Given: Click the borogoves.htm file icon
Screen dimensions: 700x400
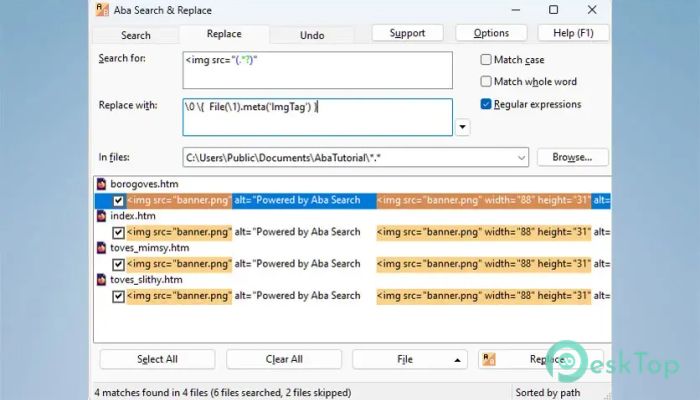Looking at the screenshot, I should click(x=101, y=184).
